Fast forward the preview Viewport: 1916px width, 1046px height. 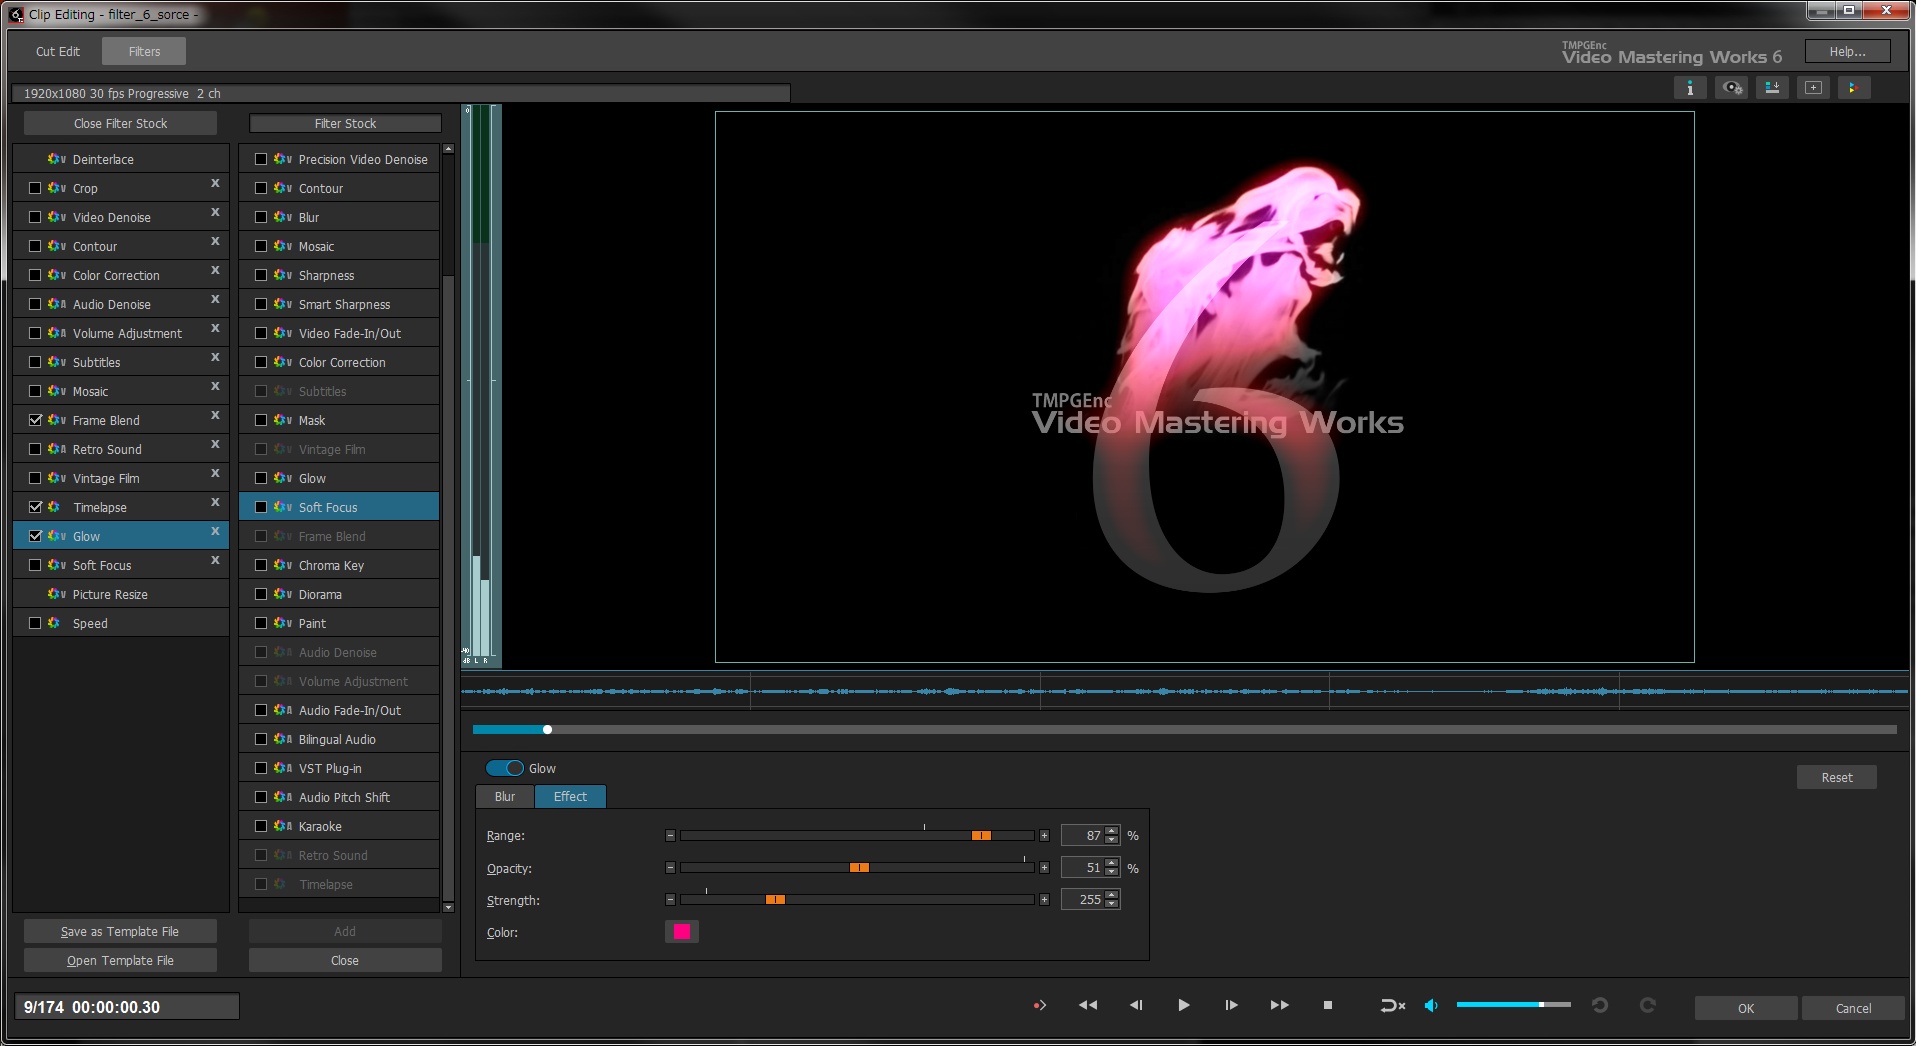[1279, 1005]
